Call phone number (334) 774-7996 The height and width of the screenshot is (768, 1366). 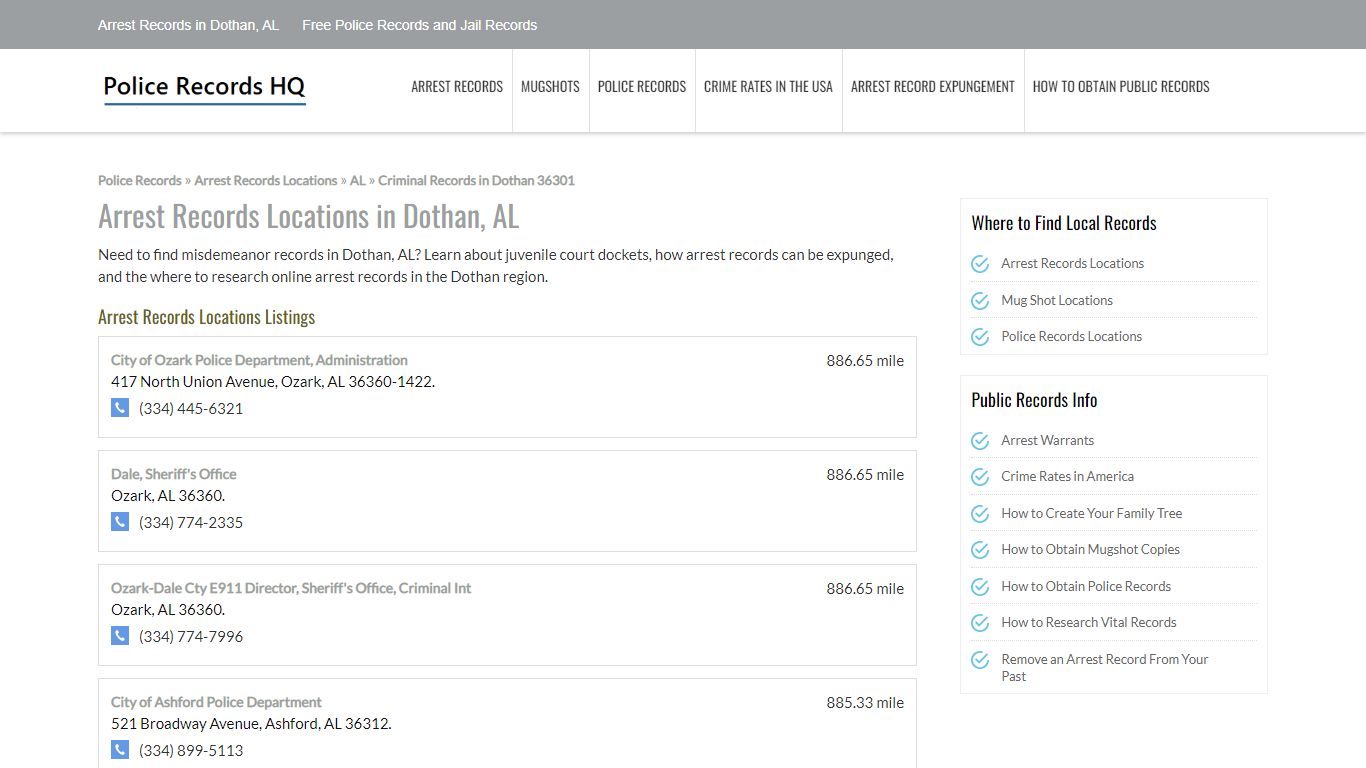[191, 636]
